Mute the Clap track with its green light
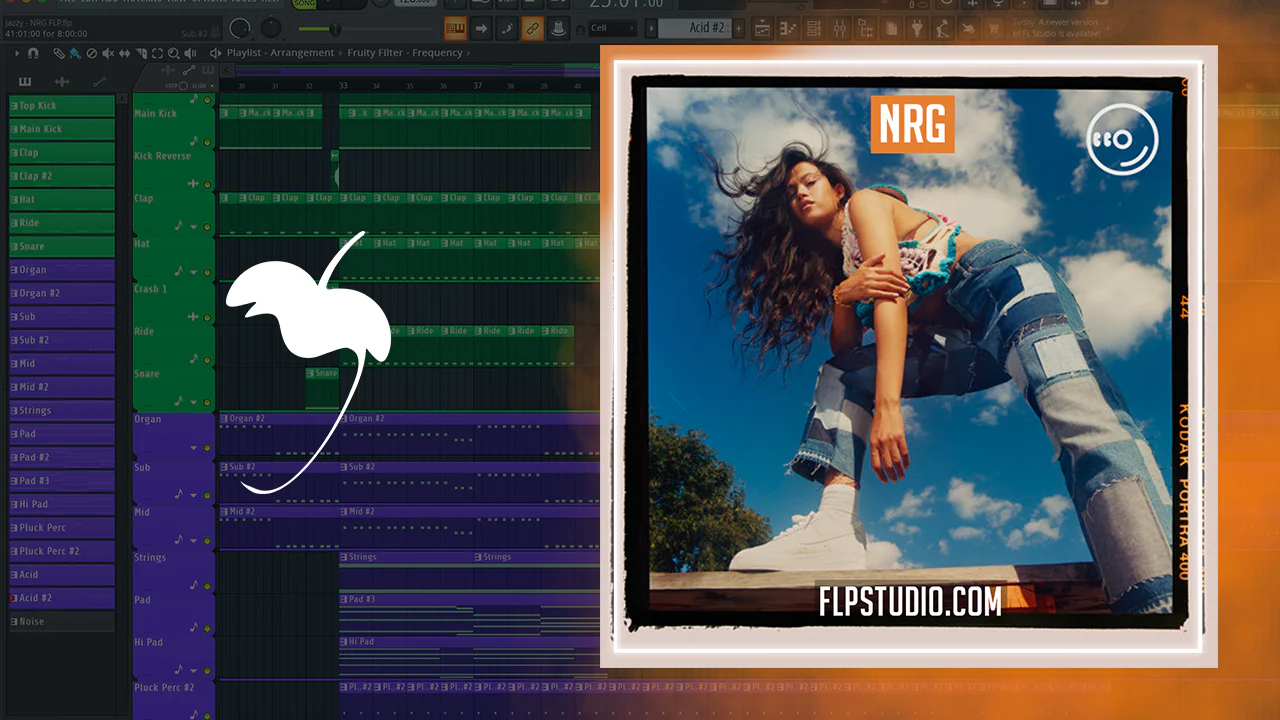Viewport: 1280px width, 720px height. coord(207,227)
